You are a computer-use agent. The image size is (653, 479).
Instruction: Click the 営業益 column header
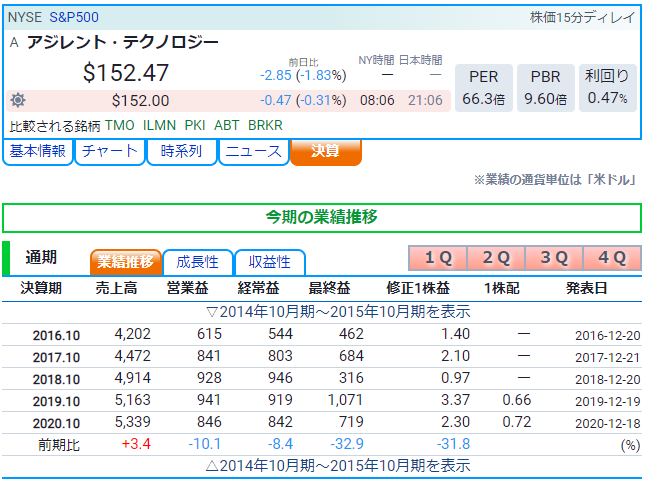point(187,288)
